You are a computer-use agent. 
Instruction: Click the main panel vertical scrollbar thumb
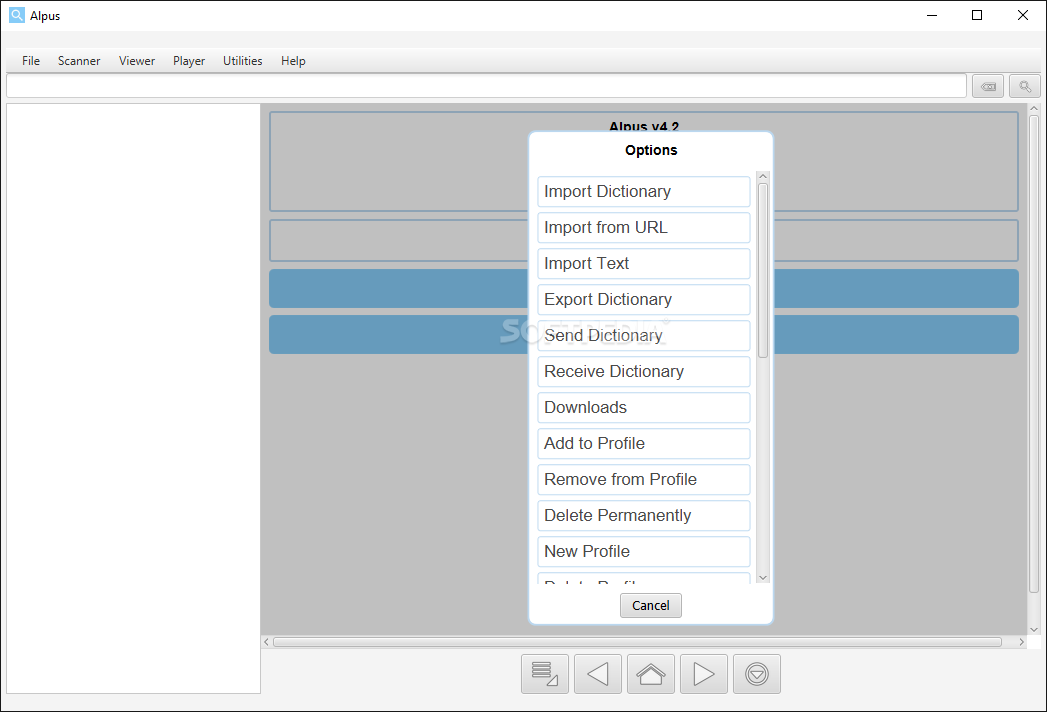[x=1034, y=354]
